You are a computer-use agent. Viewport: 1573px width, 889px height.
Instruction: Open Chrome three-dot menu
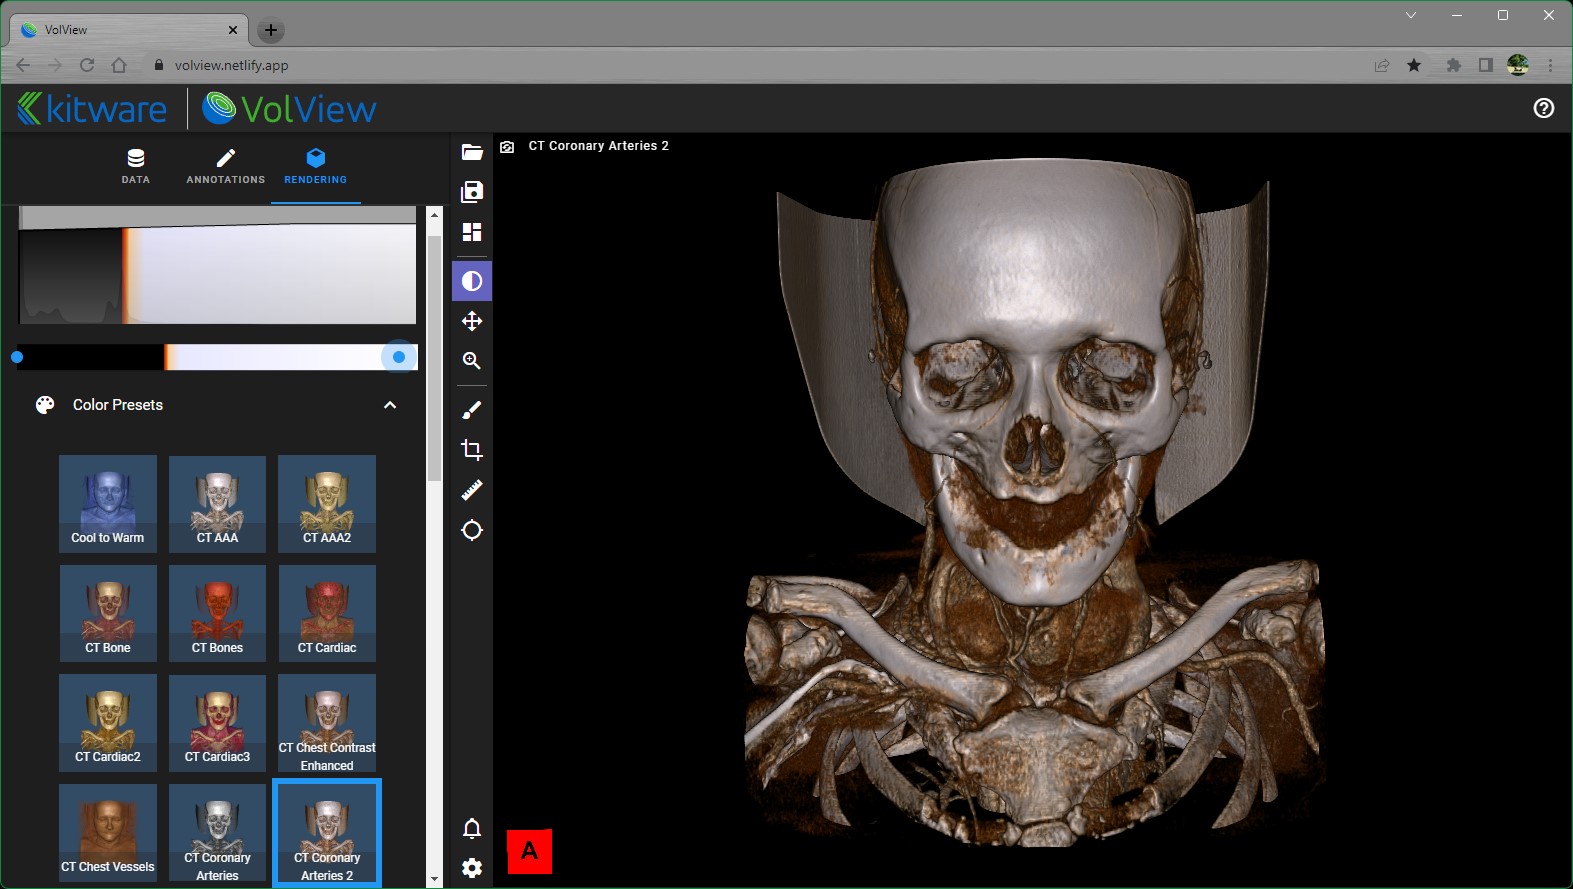click(1550, 65)
